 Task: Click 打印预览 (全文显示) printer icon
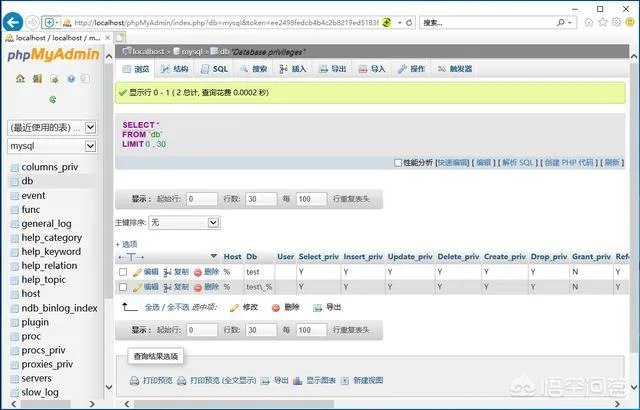pos(182,381)
